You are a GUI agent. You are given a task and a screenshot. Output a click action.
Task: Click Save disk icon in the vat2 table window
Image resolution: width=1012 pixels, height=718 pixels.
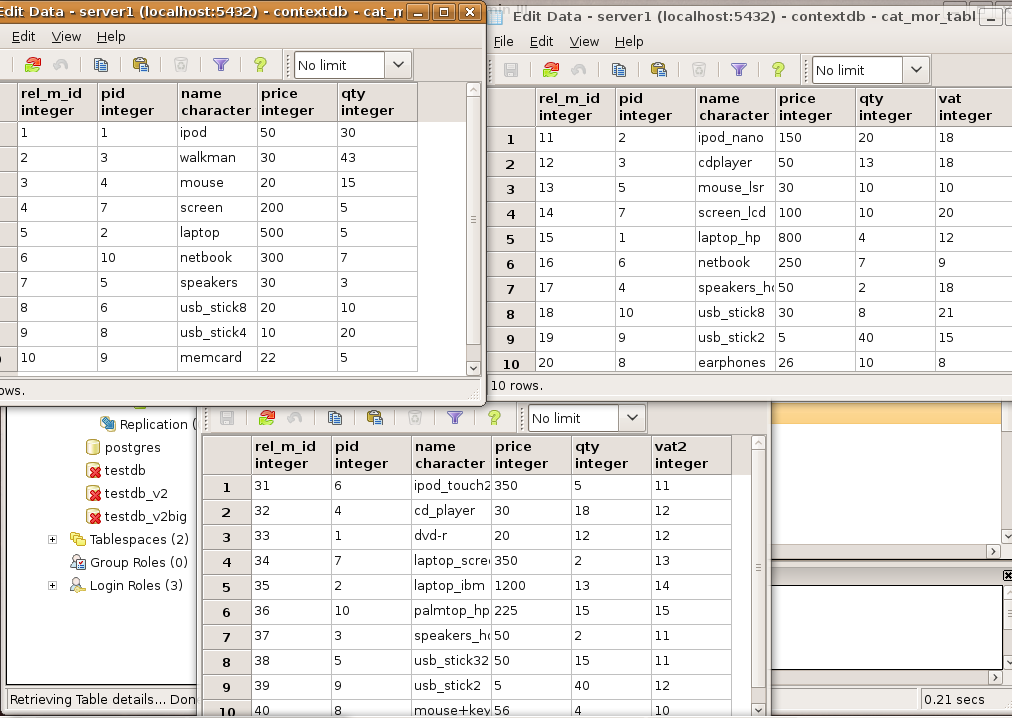[x=227, y=418]
